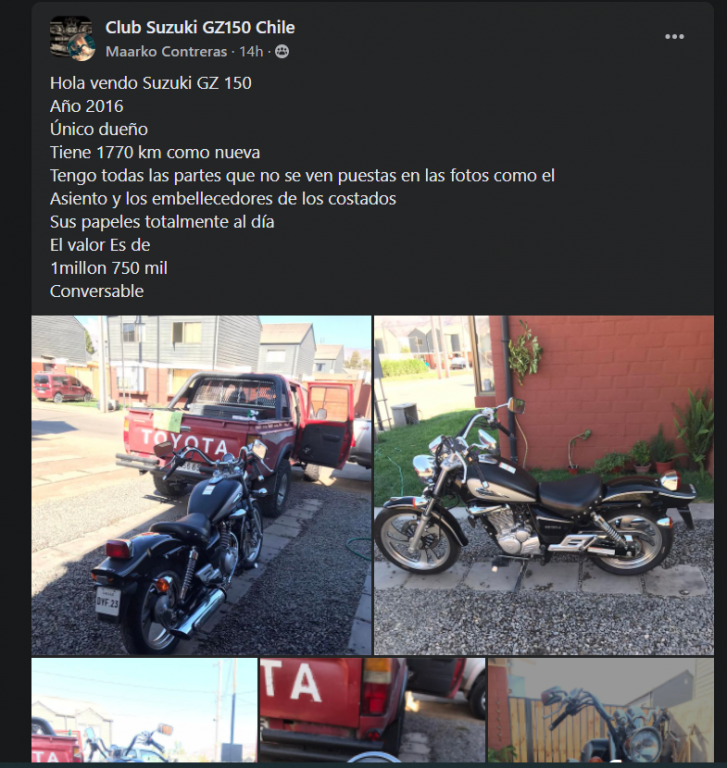This screenshot has height=768, width=727.
Task: Click the group profile avatar
Action: (x=72, y=38)
